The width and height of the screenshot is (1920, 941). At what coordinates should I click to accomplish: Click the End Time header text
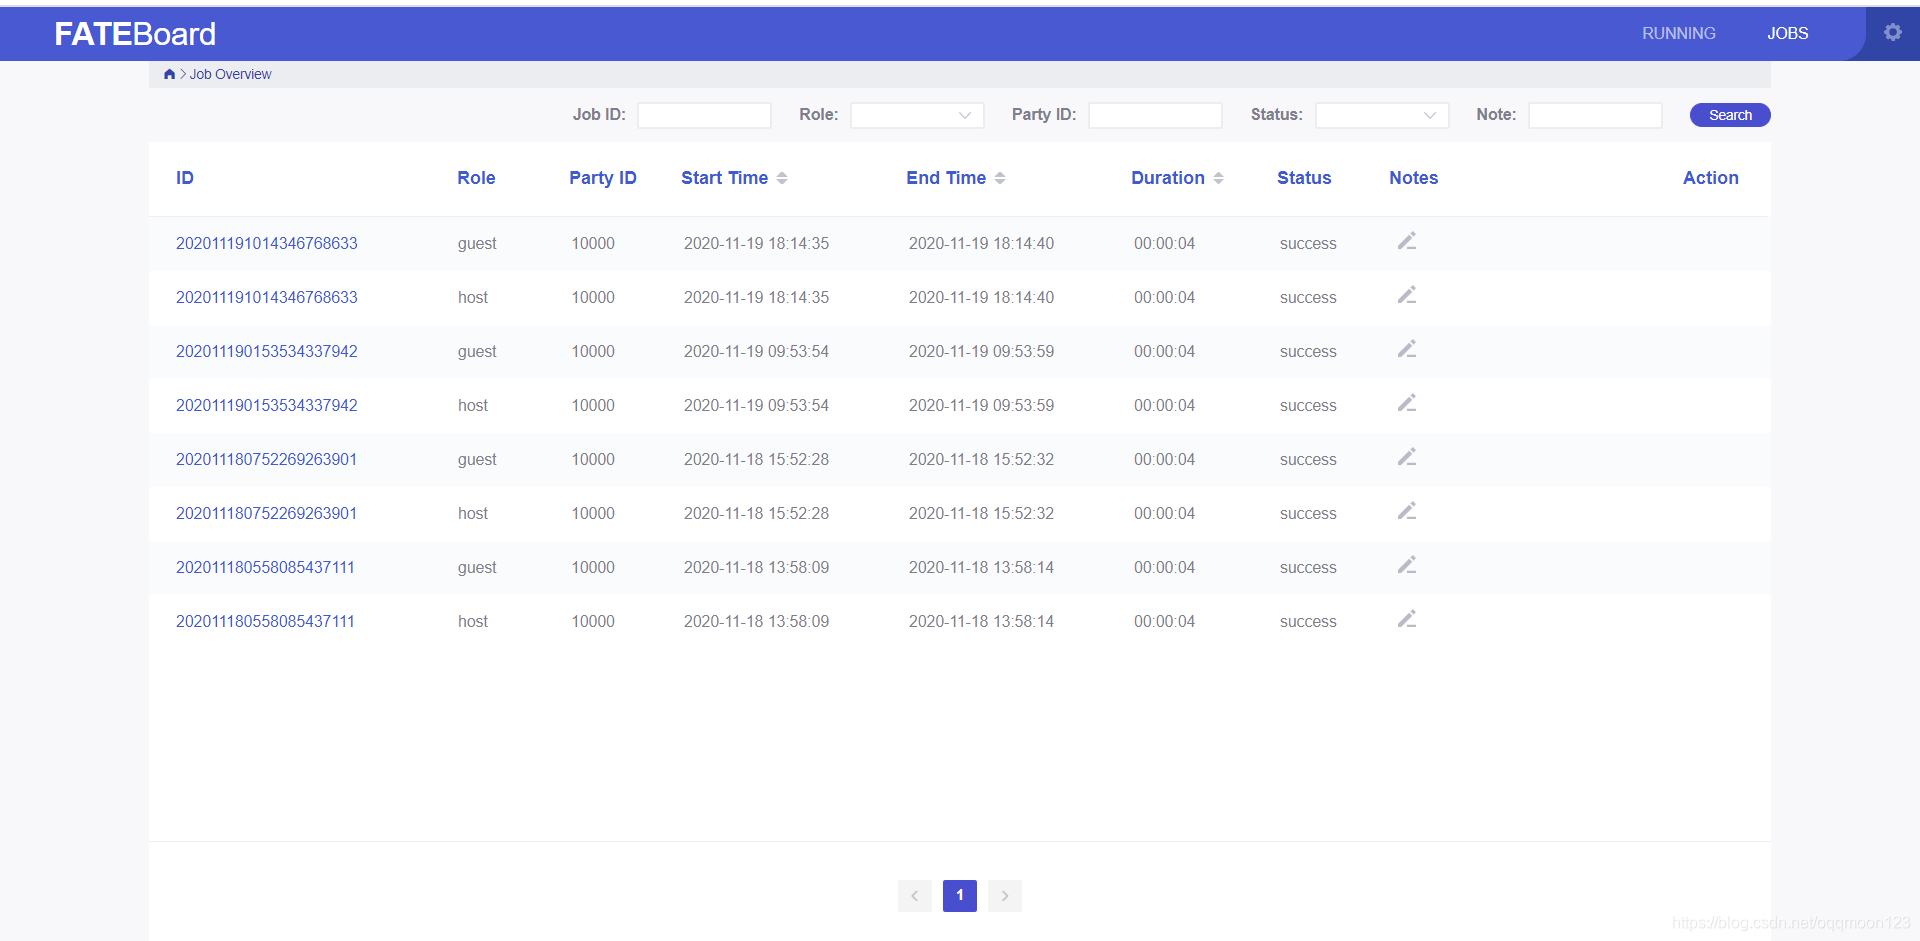point(946,178)
